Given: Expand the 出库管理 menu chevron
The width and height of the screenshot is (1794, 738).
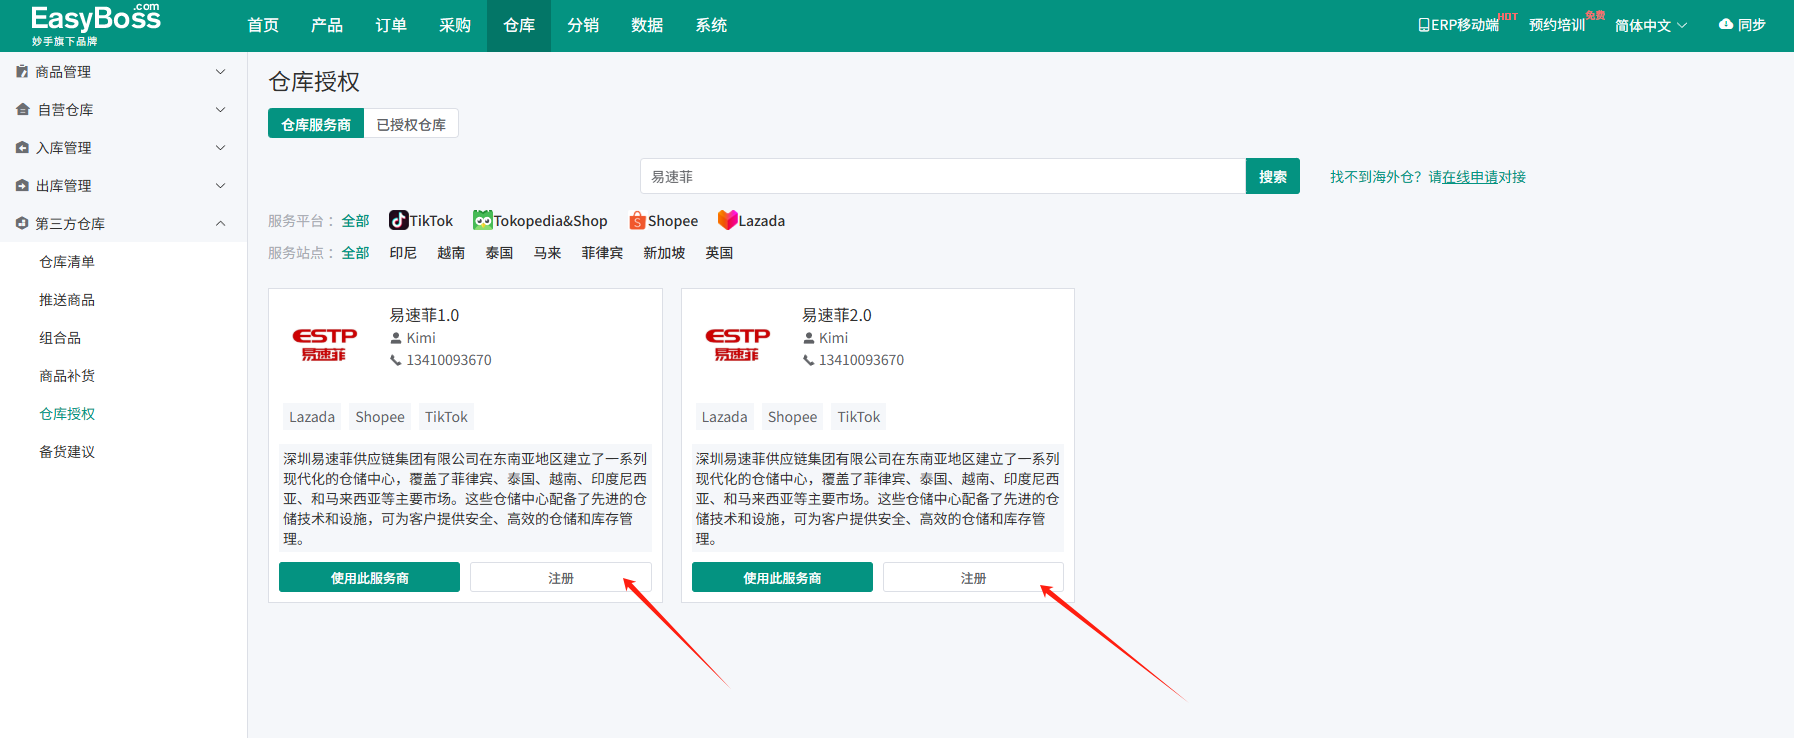Looking at the screenshot, I should pyautogui.click(x=221, y=186).
